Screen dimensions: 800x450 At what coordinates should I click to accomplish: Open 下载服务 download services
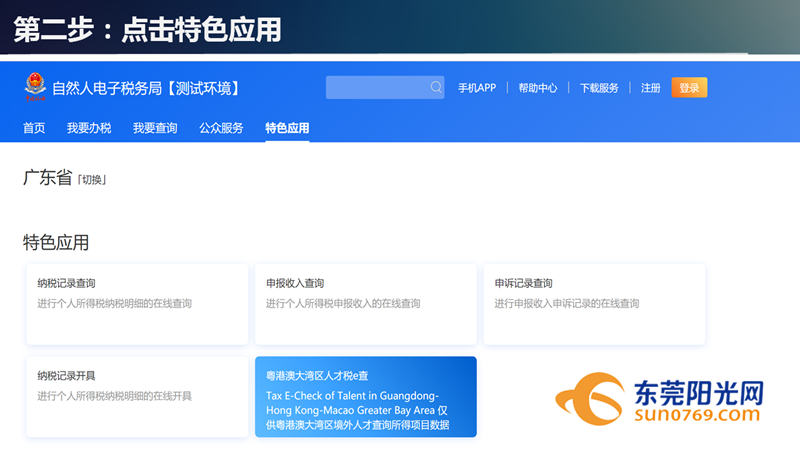[x=599, y=88]
